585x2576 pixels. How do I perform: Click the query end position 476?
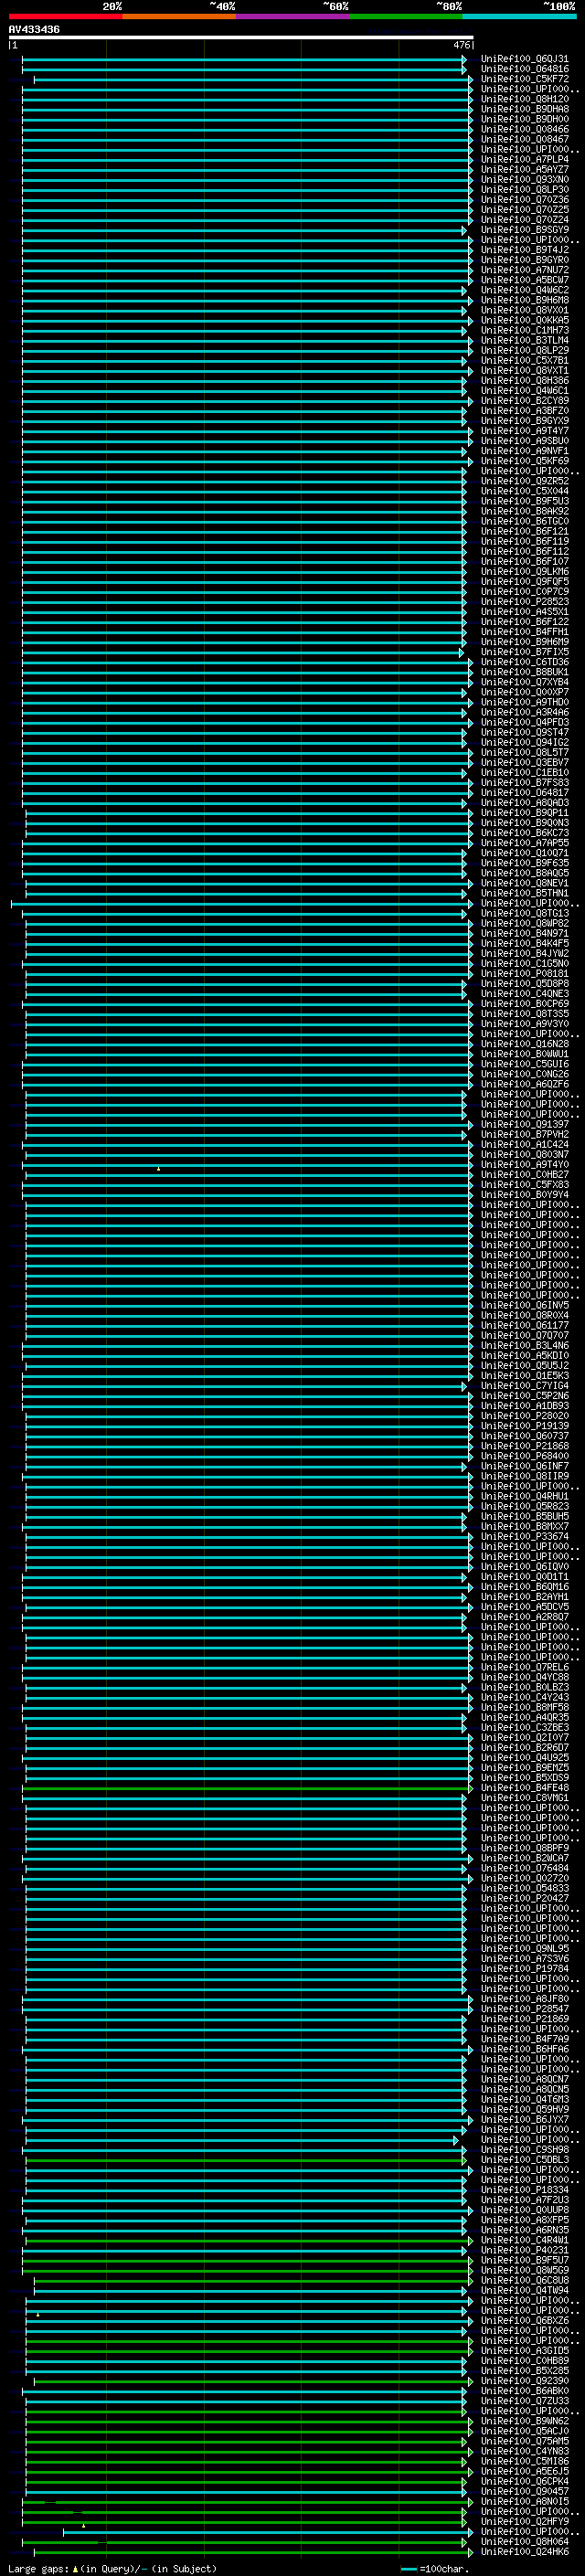461,46
